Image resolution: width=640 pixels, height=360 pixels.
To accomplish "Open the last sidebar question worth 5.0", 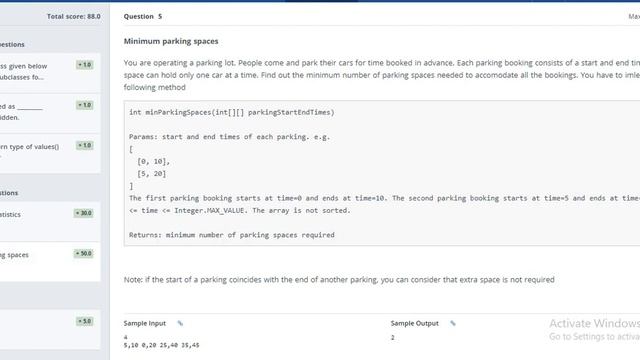I will tap(50, 329).
